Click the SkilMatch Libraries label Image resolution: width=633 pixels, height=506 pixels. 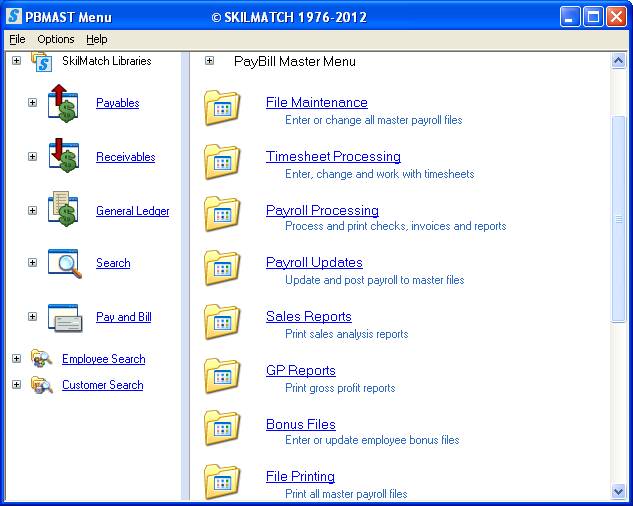[107, 61]
